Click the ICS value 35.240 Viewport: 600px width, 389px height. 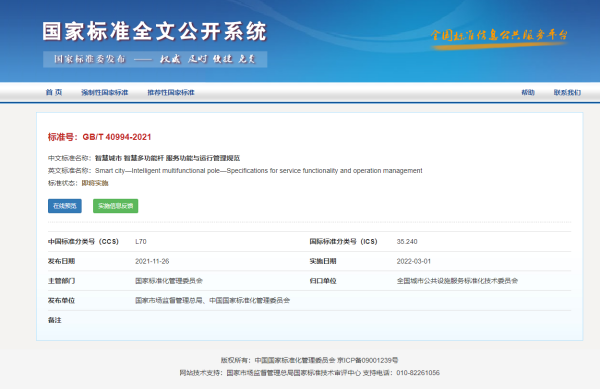(407, 241)
